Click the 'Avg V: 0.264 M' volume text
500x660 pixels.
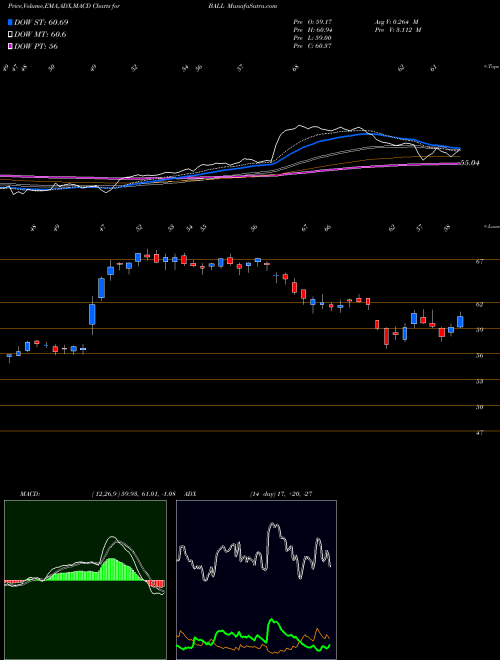point(397,21)
